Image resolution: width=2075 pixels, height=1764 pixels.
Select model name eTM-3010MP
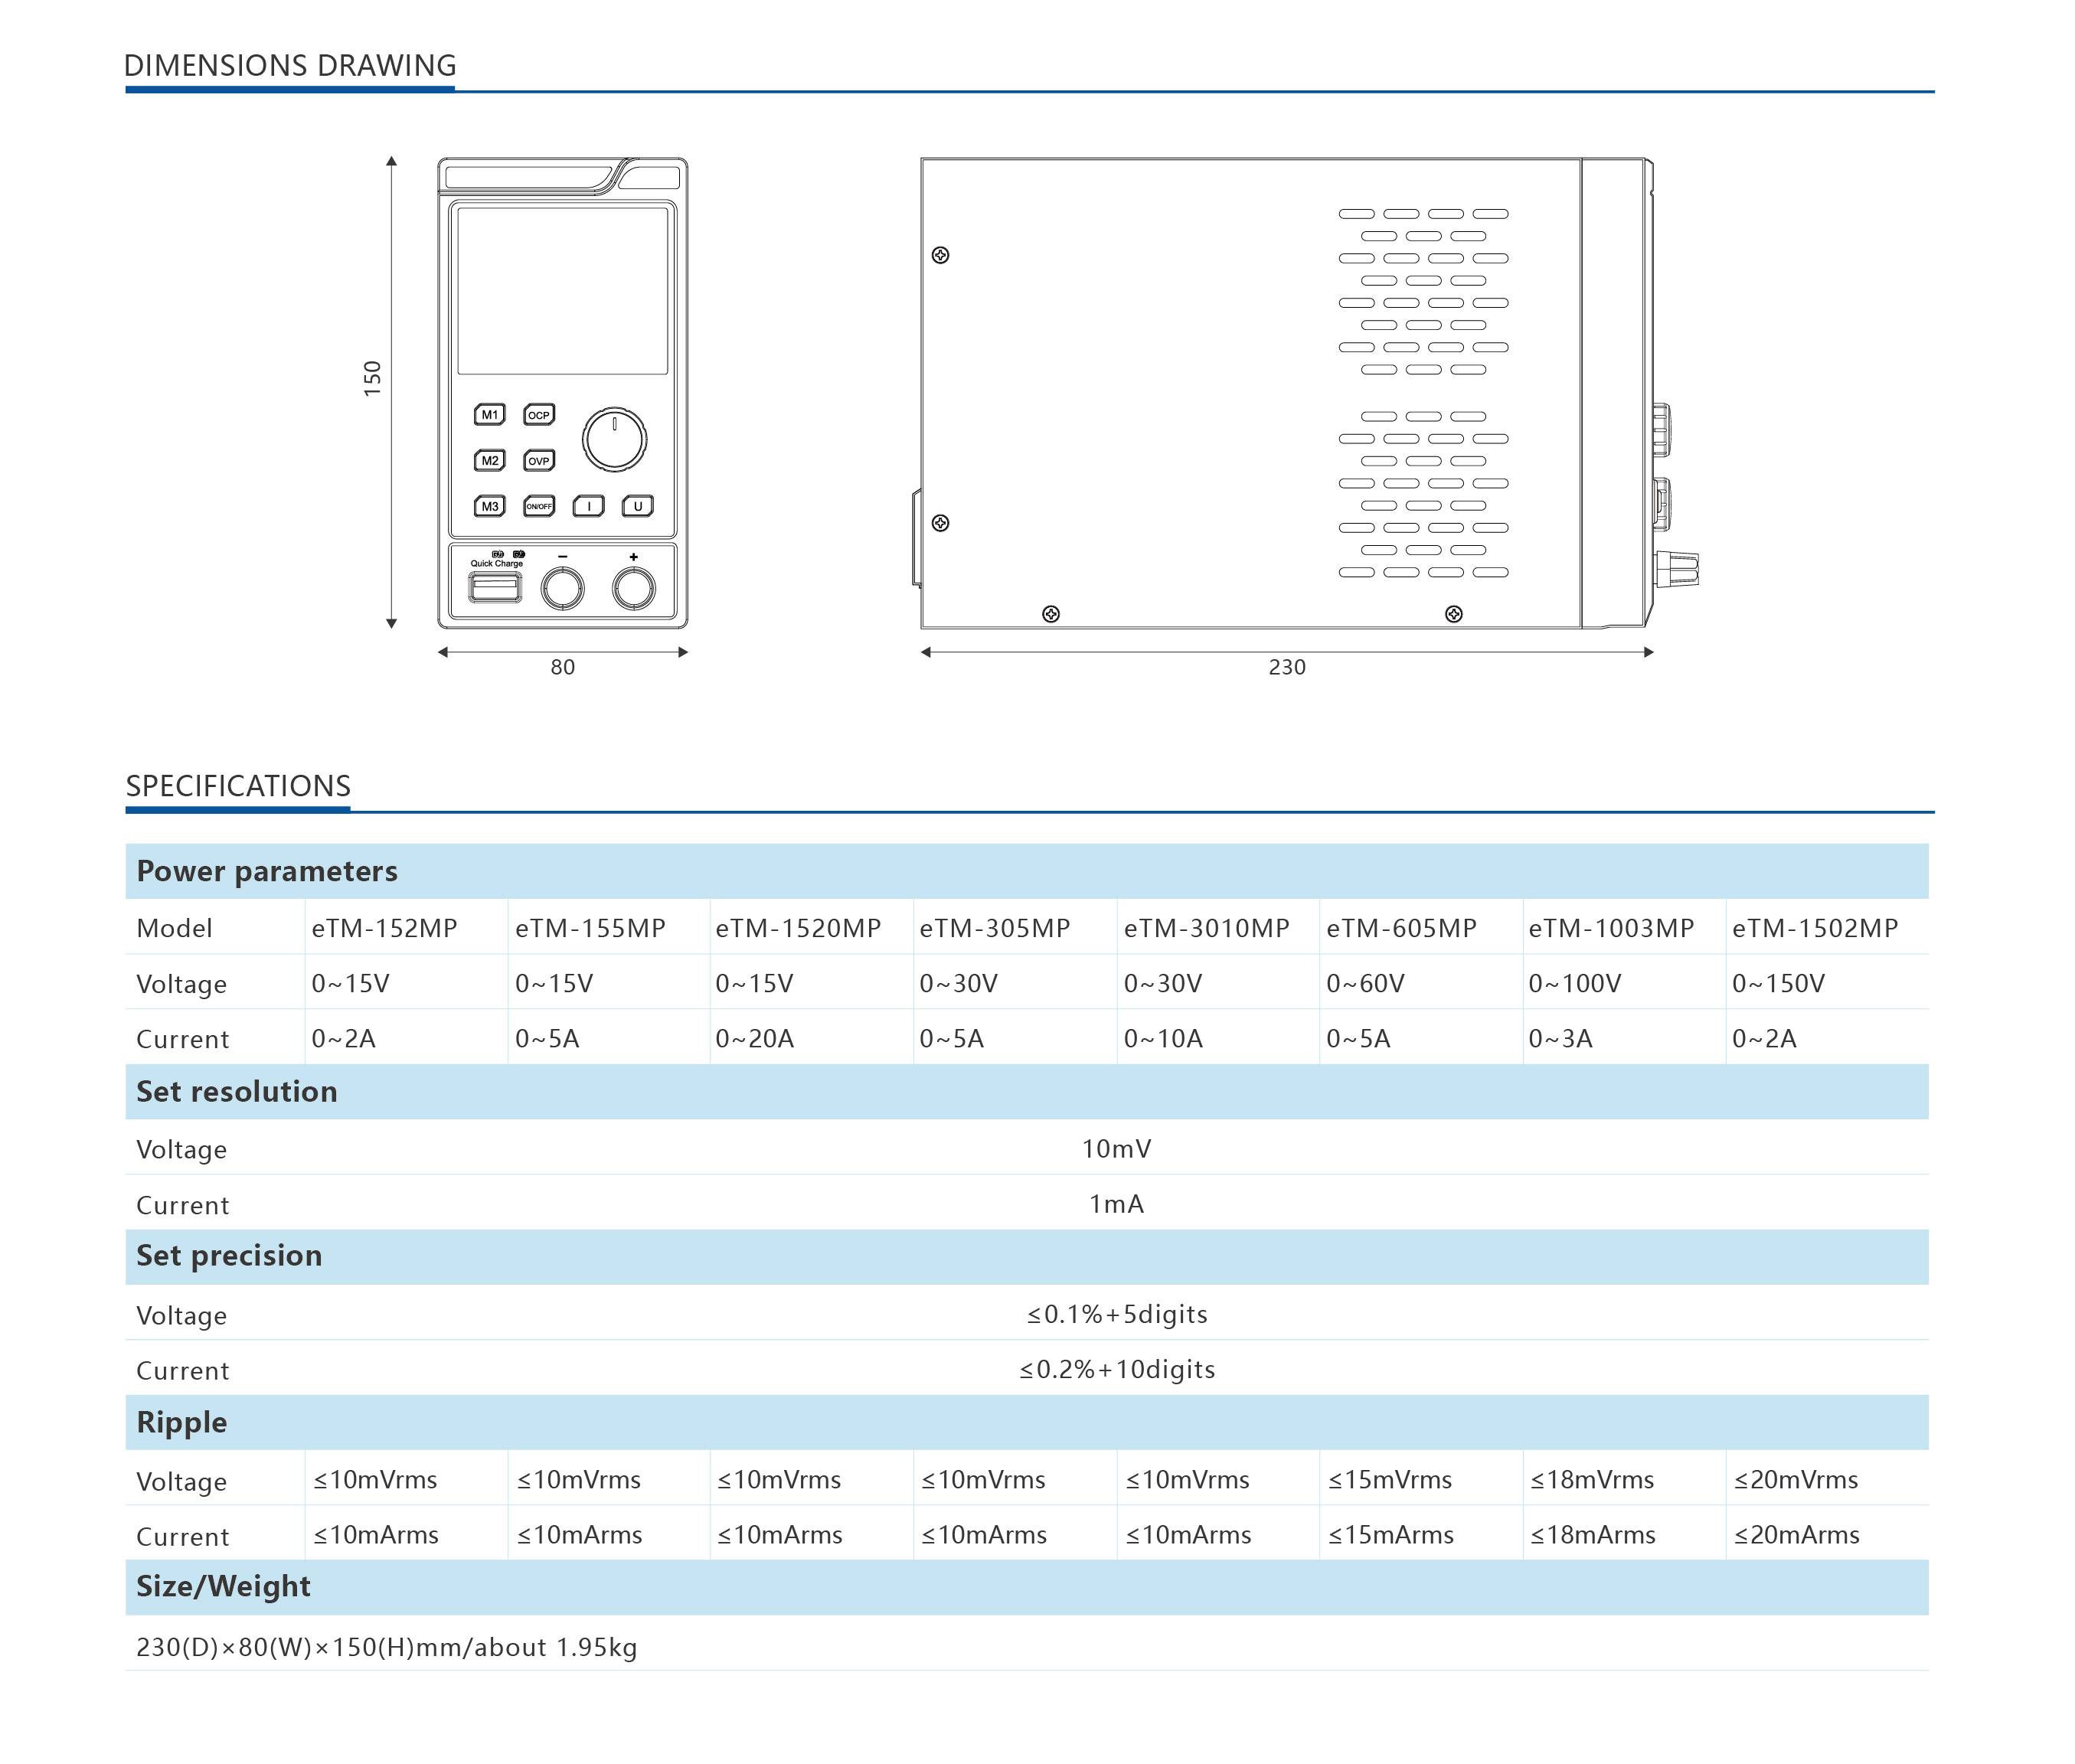[1207, 928]
